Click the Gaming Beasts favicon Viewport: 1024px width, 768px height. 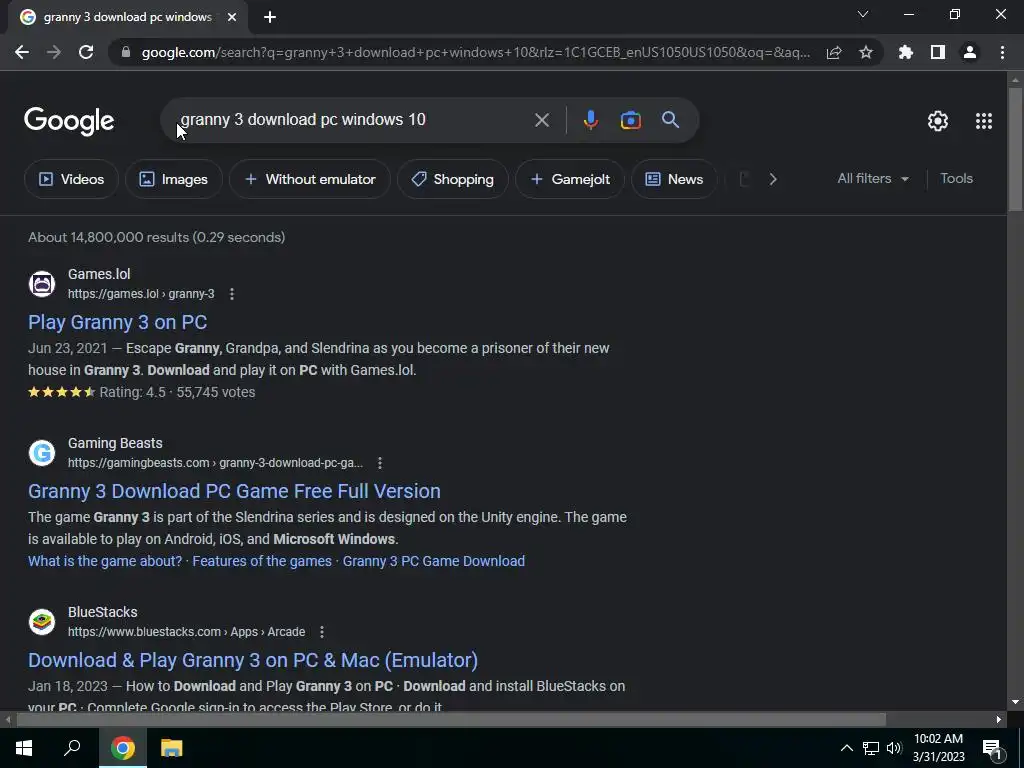tap(42, 453)
